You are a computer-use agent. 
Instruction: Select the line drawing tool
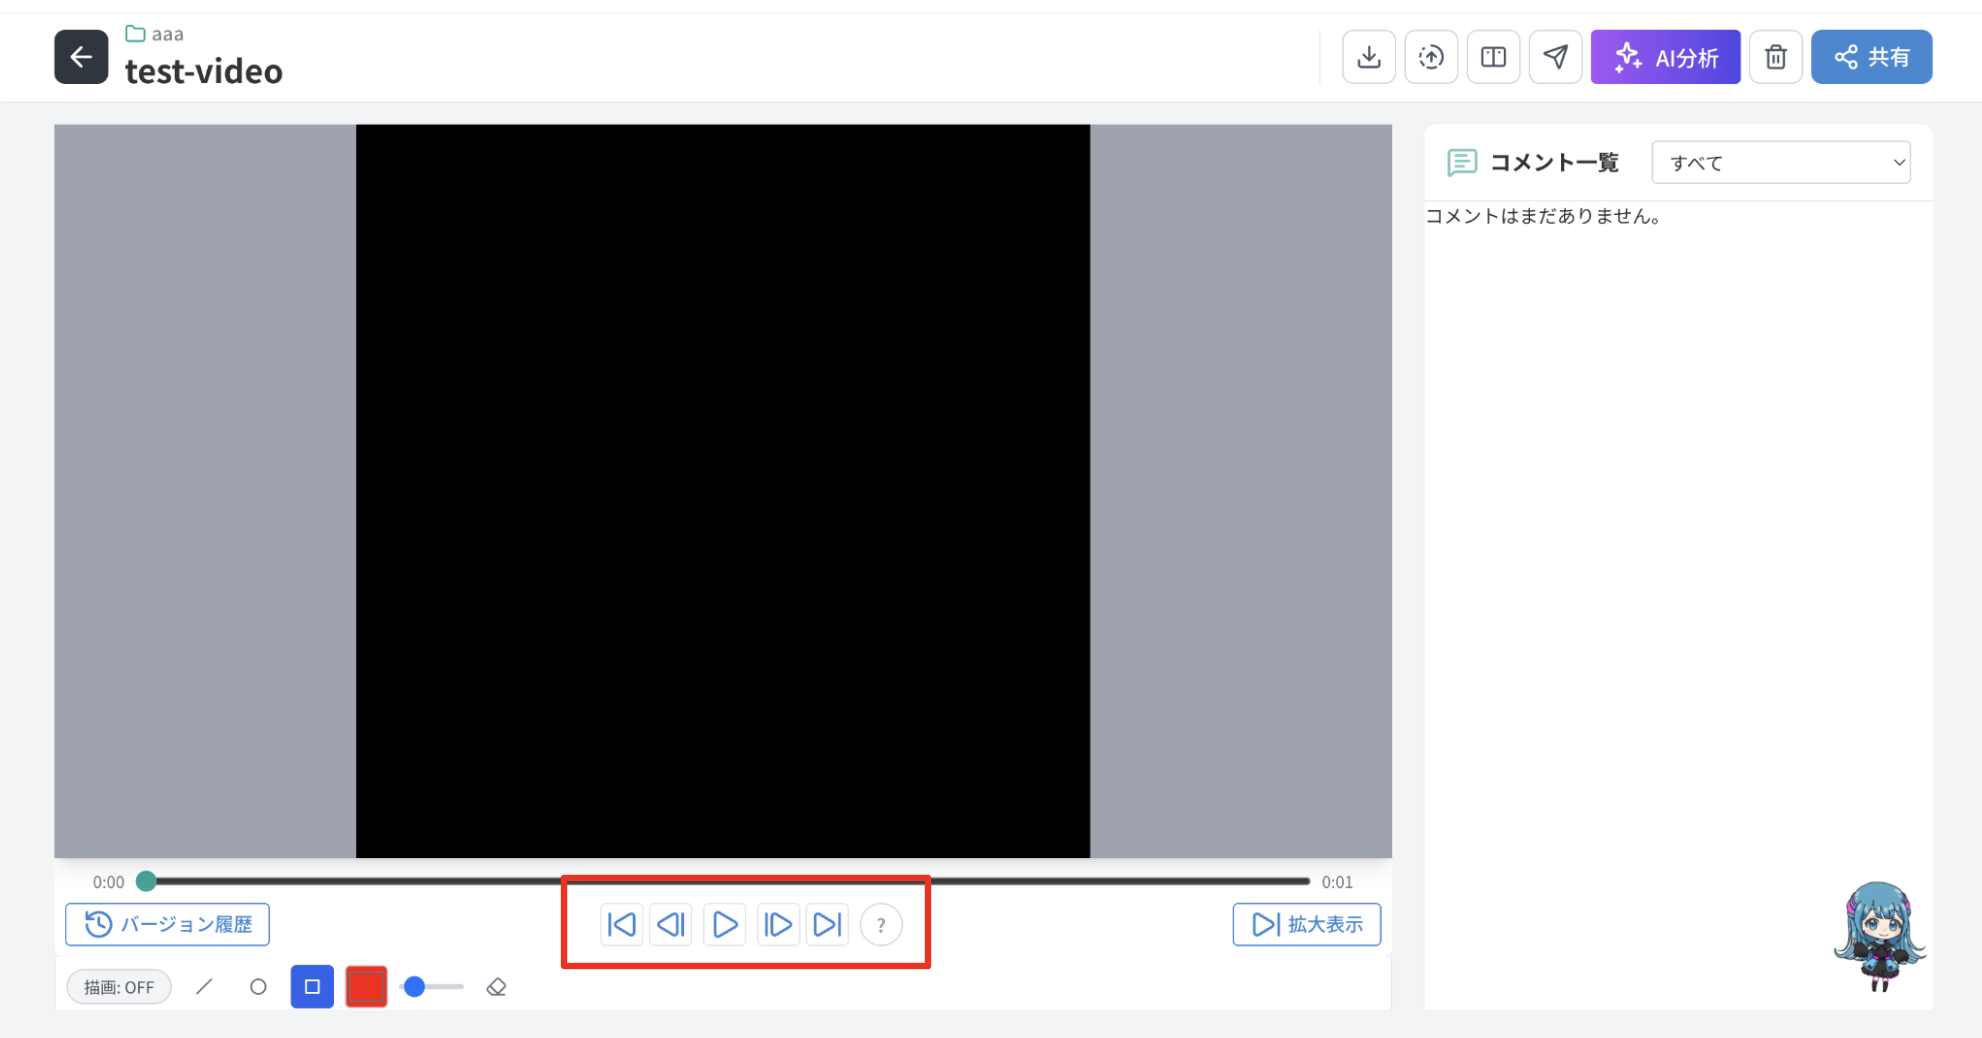pos(204,987)
